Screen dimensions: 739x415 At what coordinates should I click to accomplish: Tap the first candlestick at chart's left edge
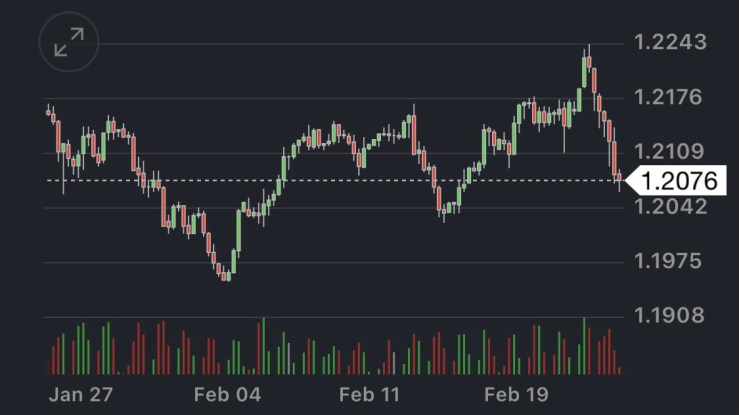tap(48, 111)
